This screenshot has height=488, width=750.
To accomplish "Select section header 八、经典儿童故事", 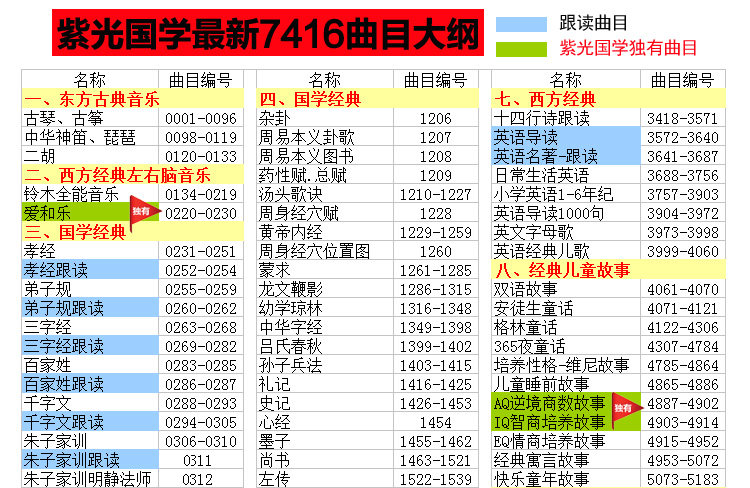I will pyautogui.click(x=608, y=270).
